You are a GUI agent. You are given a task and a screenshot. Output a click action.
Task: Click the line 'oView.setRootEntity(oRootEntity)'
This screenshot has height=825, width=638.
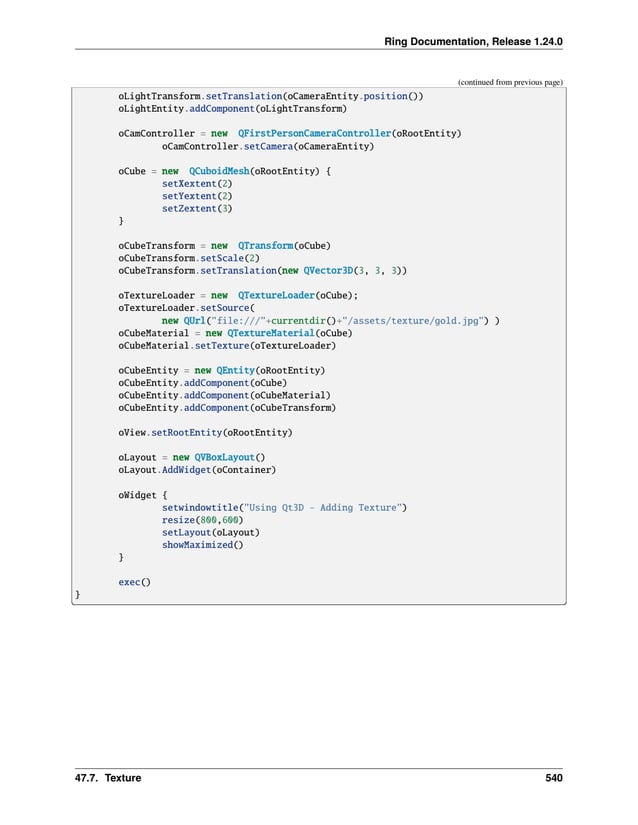point(205,432)
